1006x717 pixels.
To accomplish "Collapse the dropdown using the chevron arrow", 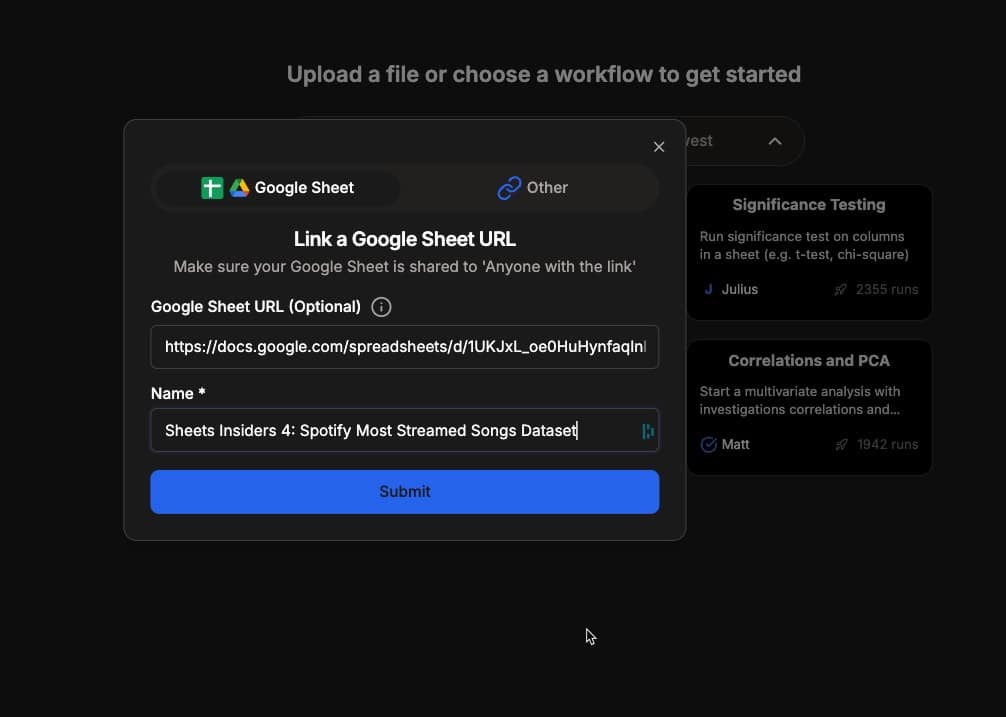I will (x=775, y=141).
